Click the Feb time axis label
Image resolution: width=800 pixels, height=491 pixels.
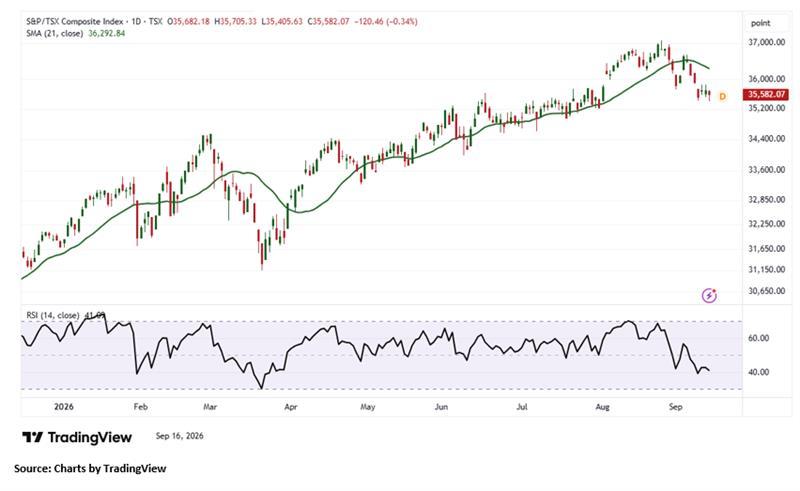140,407
